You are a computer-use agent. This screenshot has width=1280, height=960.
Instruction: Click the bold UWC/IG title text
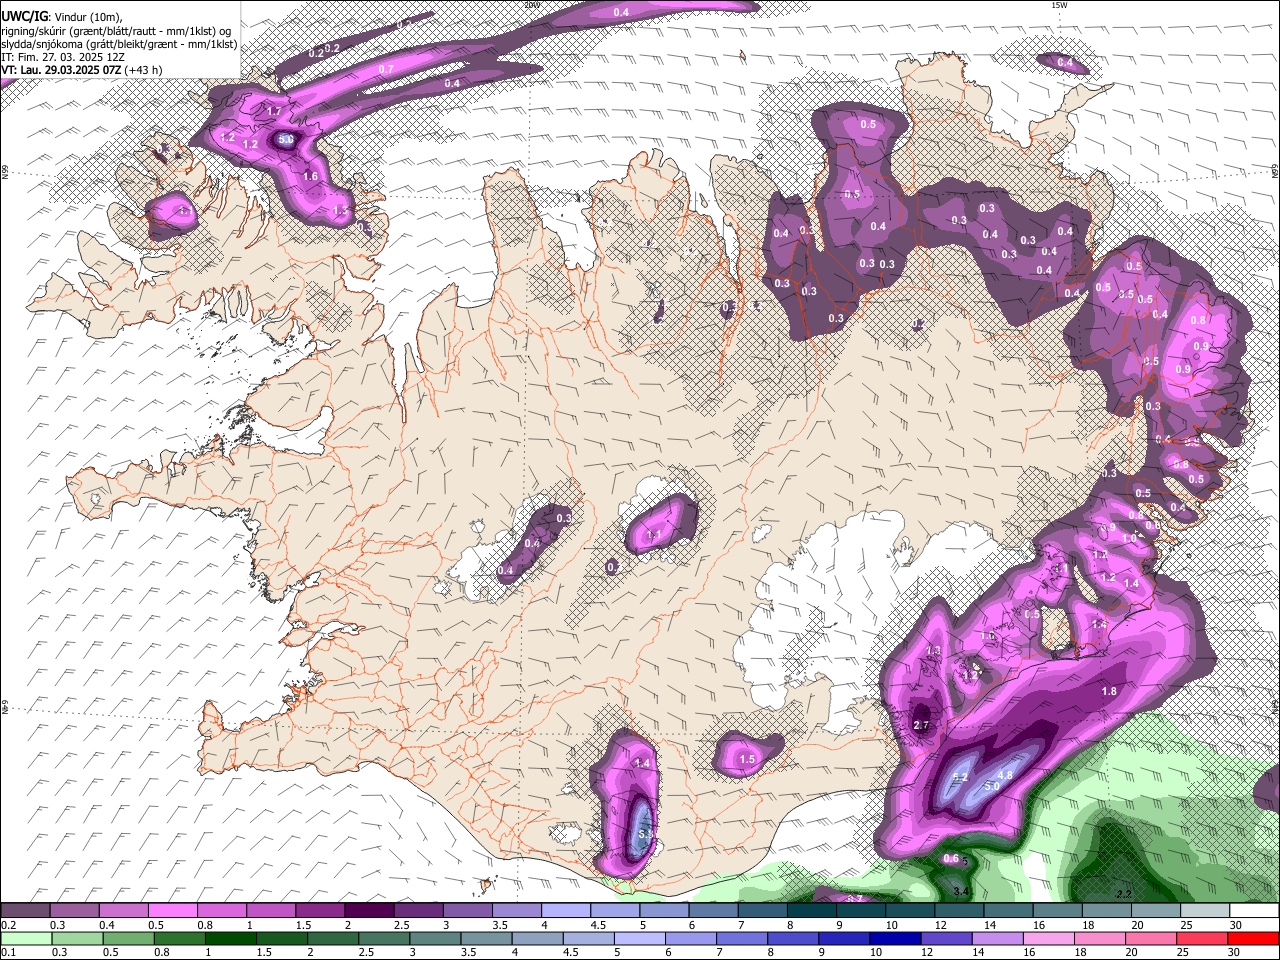tap(24, 17)
